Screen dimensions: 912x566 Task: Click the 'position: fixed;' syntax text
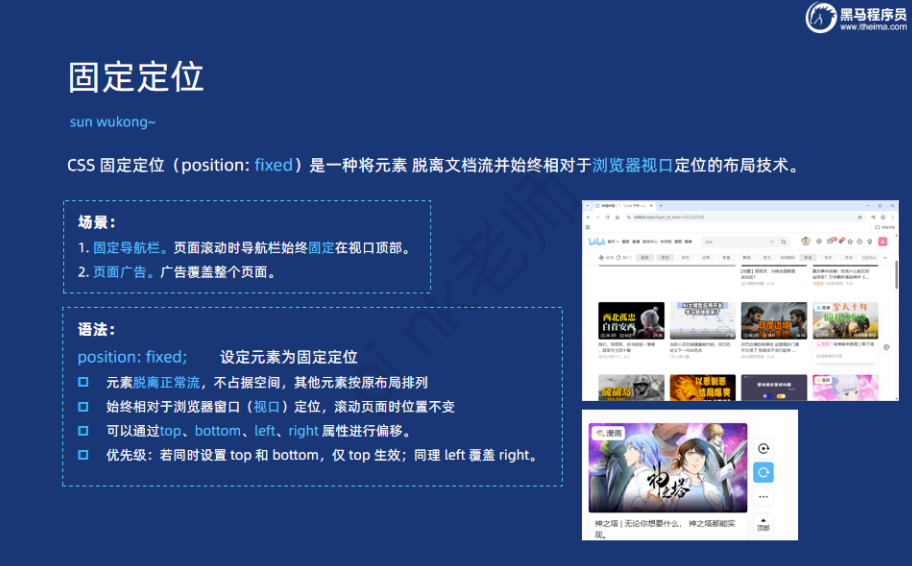133,357
